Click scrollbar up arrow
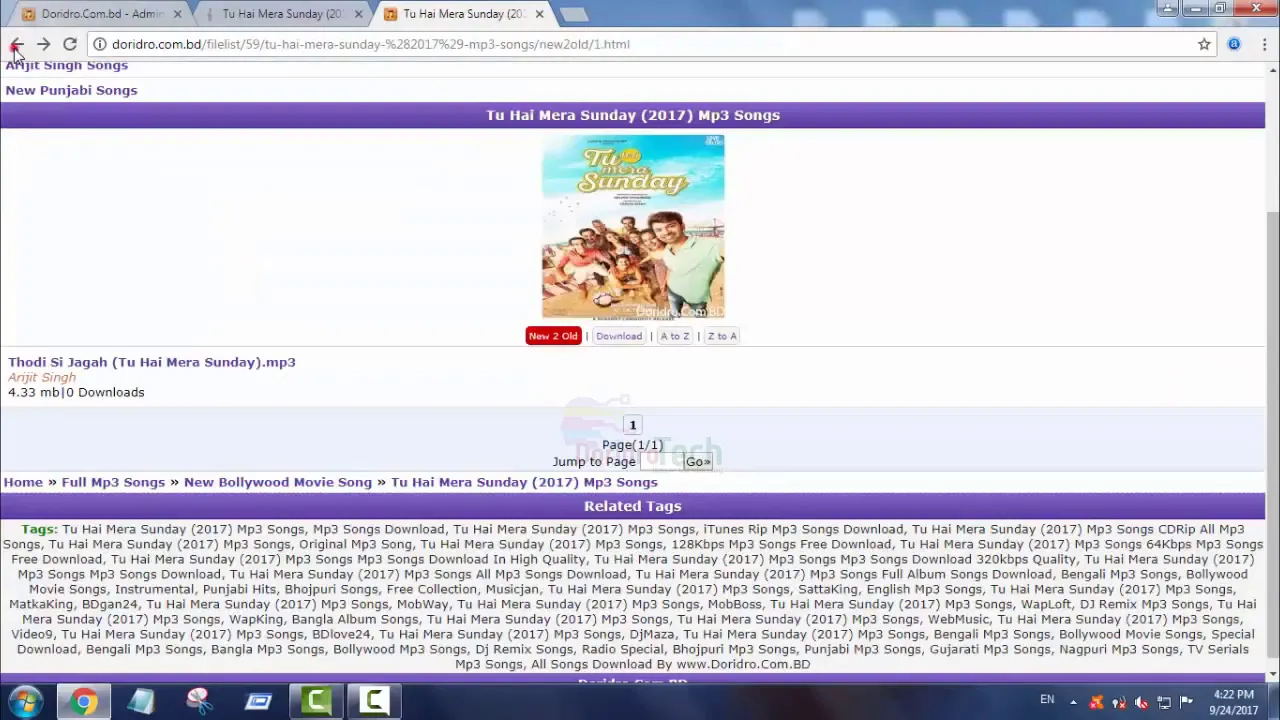This screenshot has width=1280, height=720. [x=1272, y=69]
